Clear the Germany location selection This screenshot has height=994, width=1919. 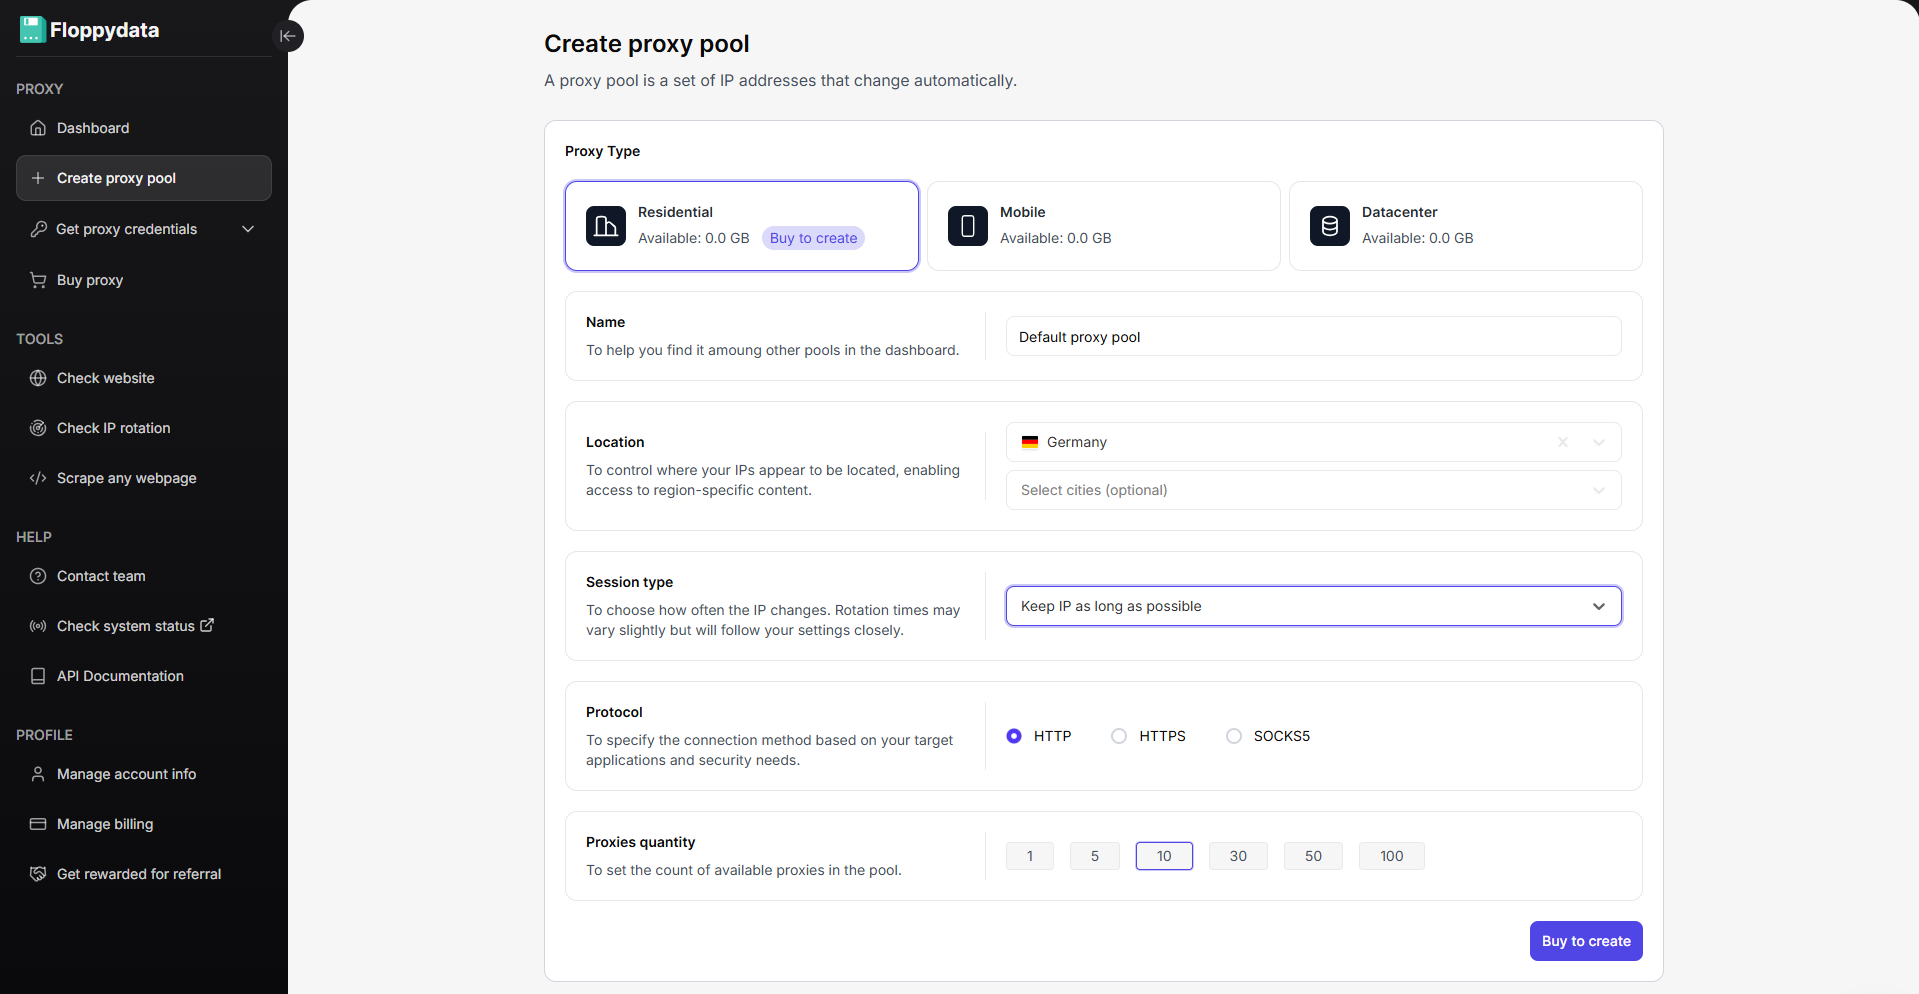click(1562, 442)
